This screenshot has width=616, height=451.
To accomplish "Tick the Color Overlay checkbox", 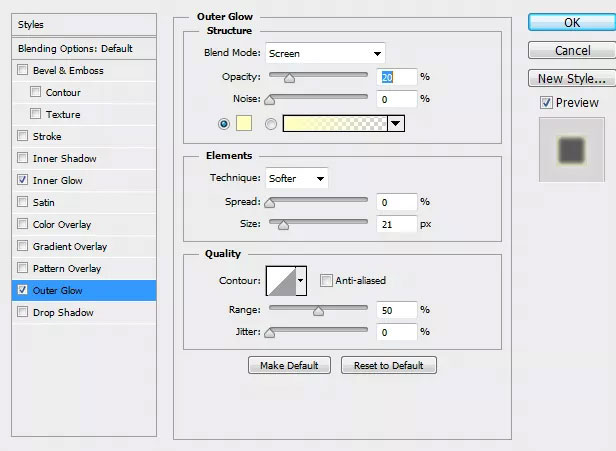I will click(23, 224).
